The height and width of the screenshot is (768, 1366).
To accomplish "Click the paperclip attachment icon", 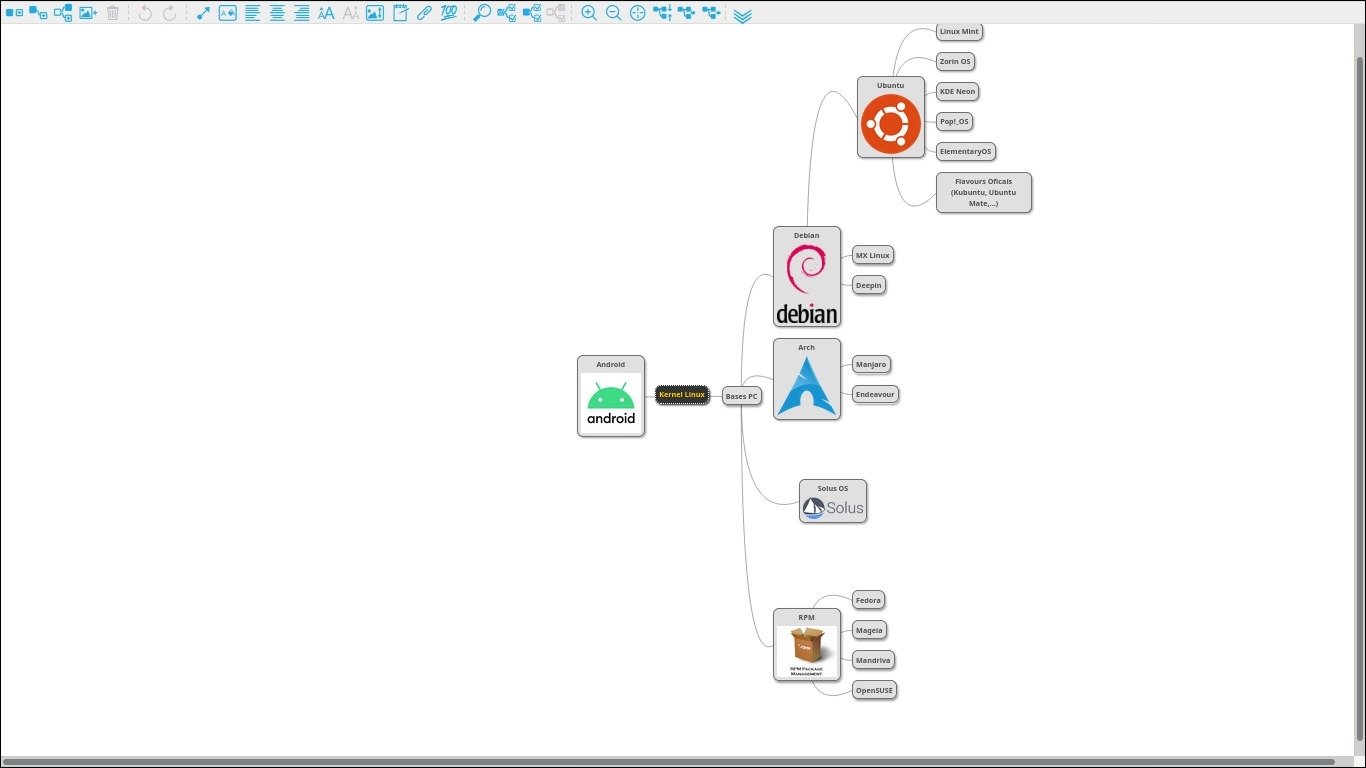I will [x=424, y=13].
